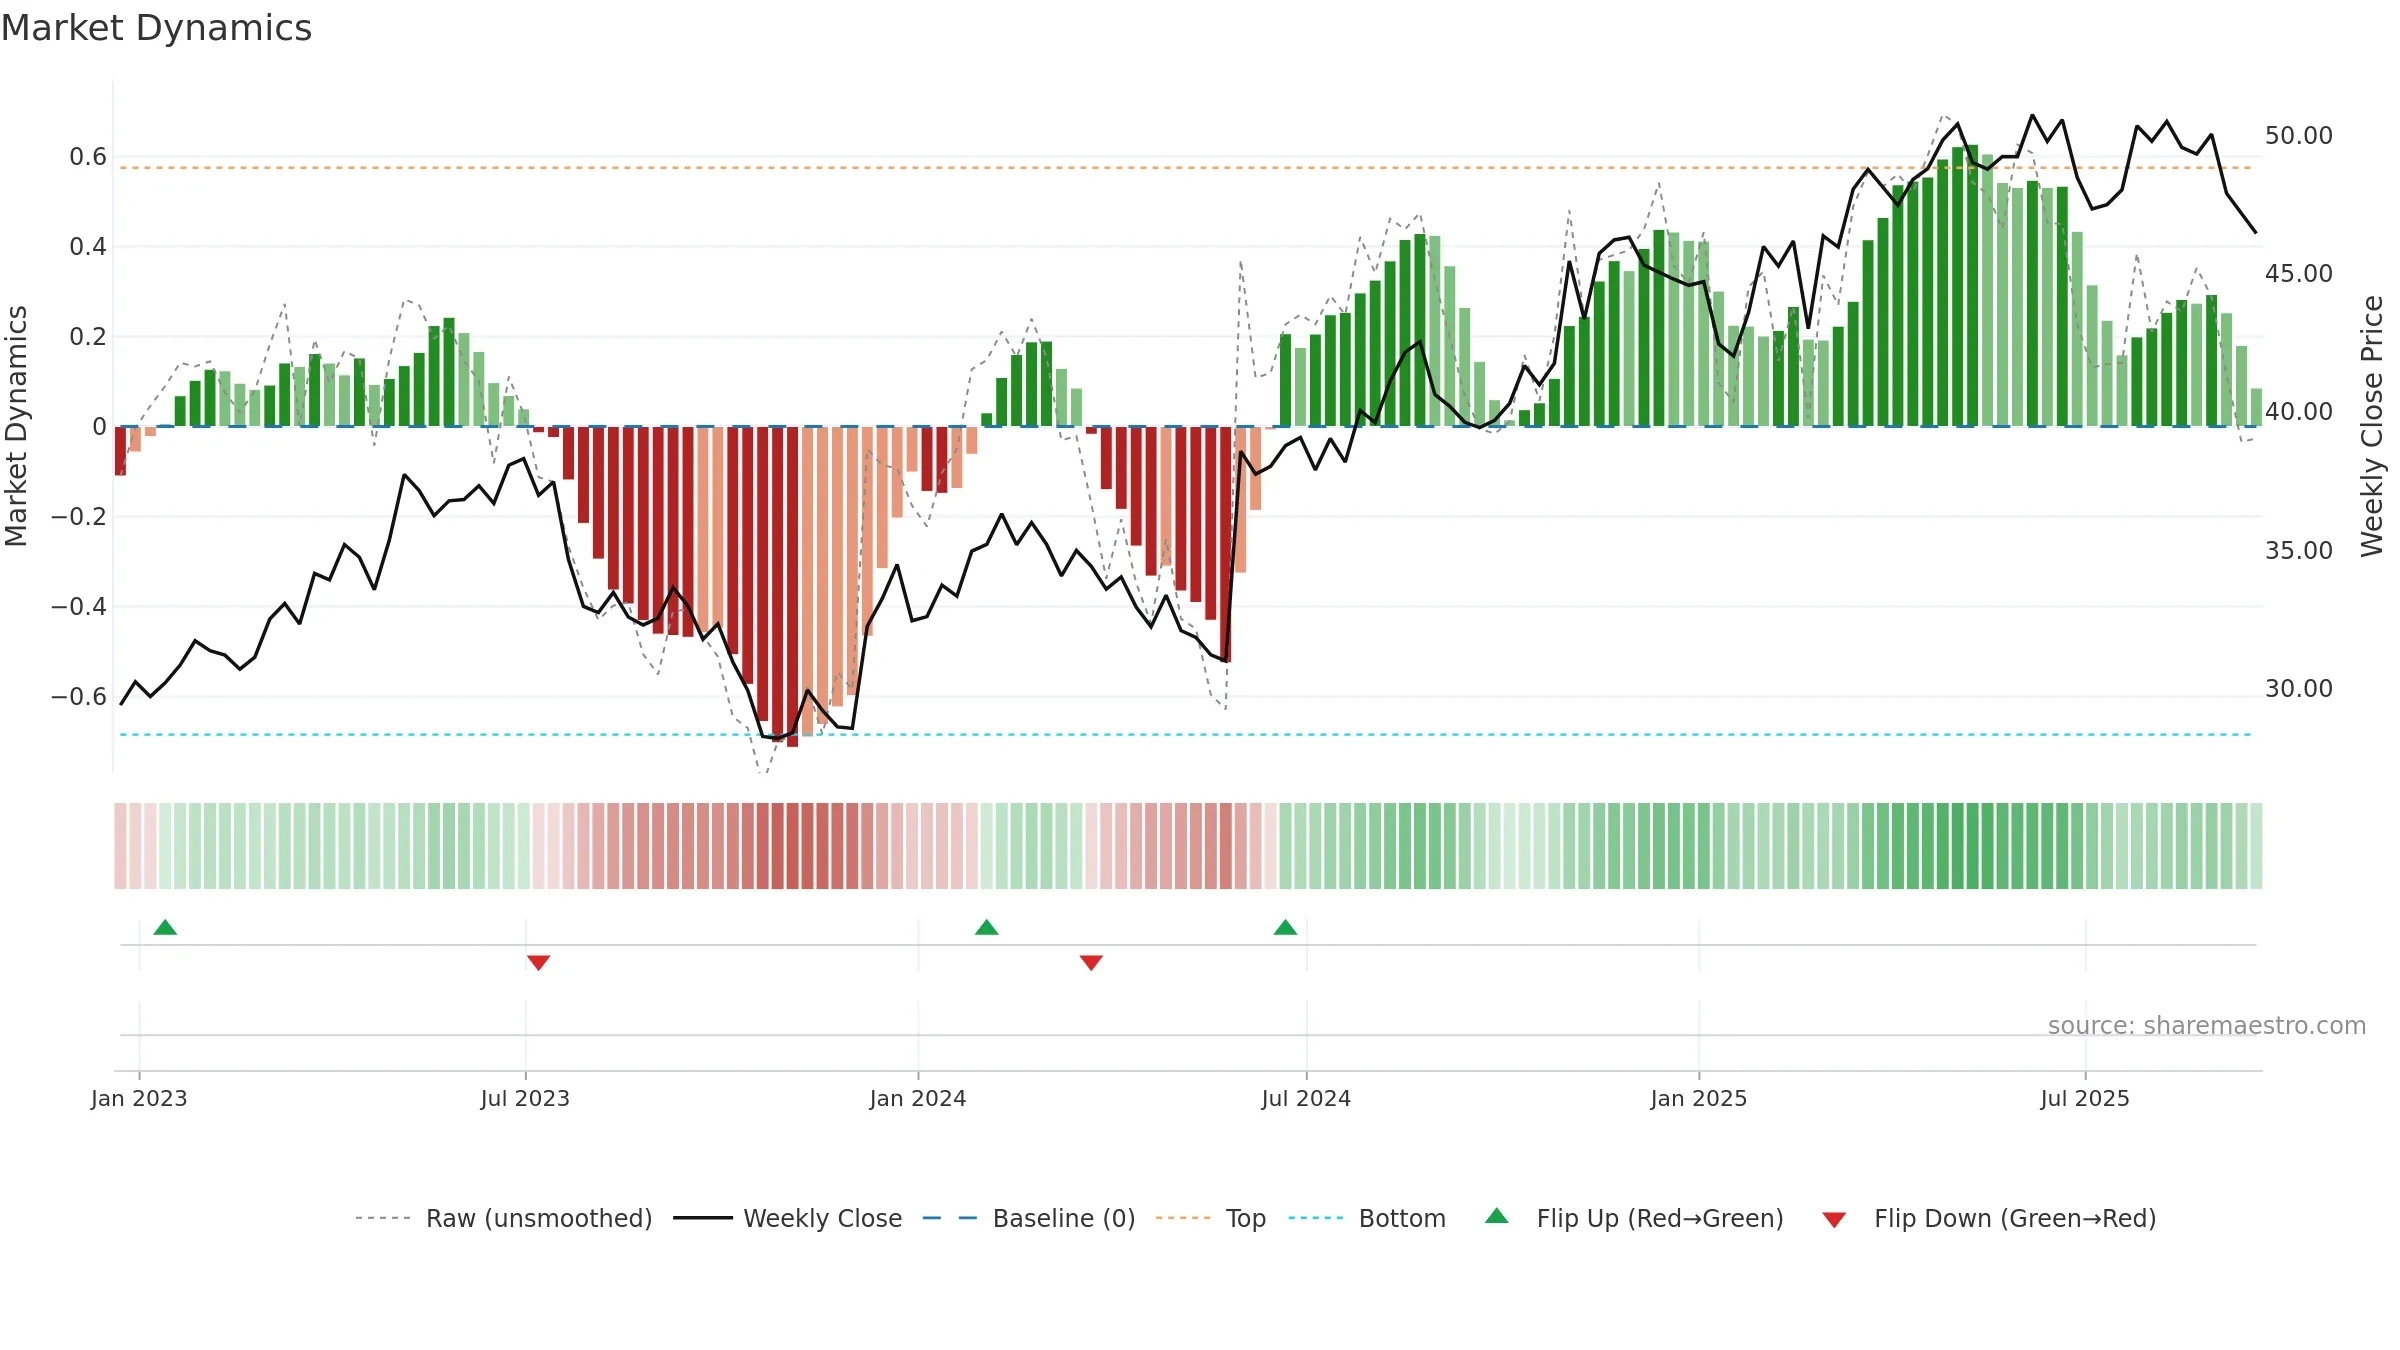Select the Flip Down marker in spring 2024
This screenshot has width=2400, height=1350.
click(1091, 963)
